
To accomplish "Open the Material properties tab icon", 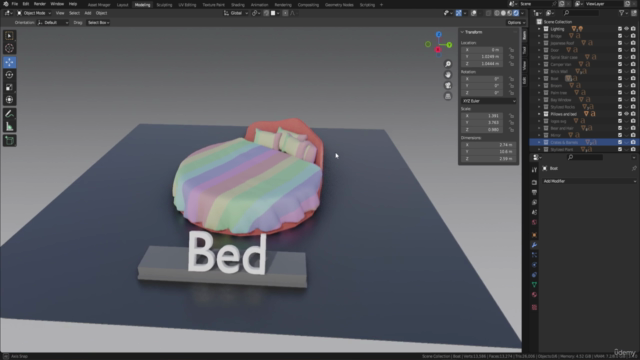I will point(534,295).
